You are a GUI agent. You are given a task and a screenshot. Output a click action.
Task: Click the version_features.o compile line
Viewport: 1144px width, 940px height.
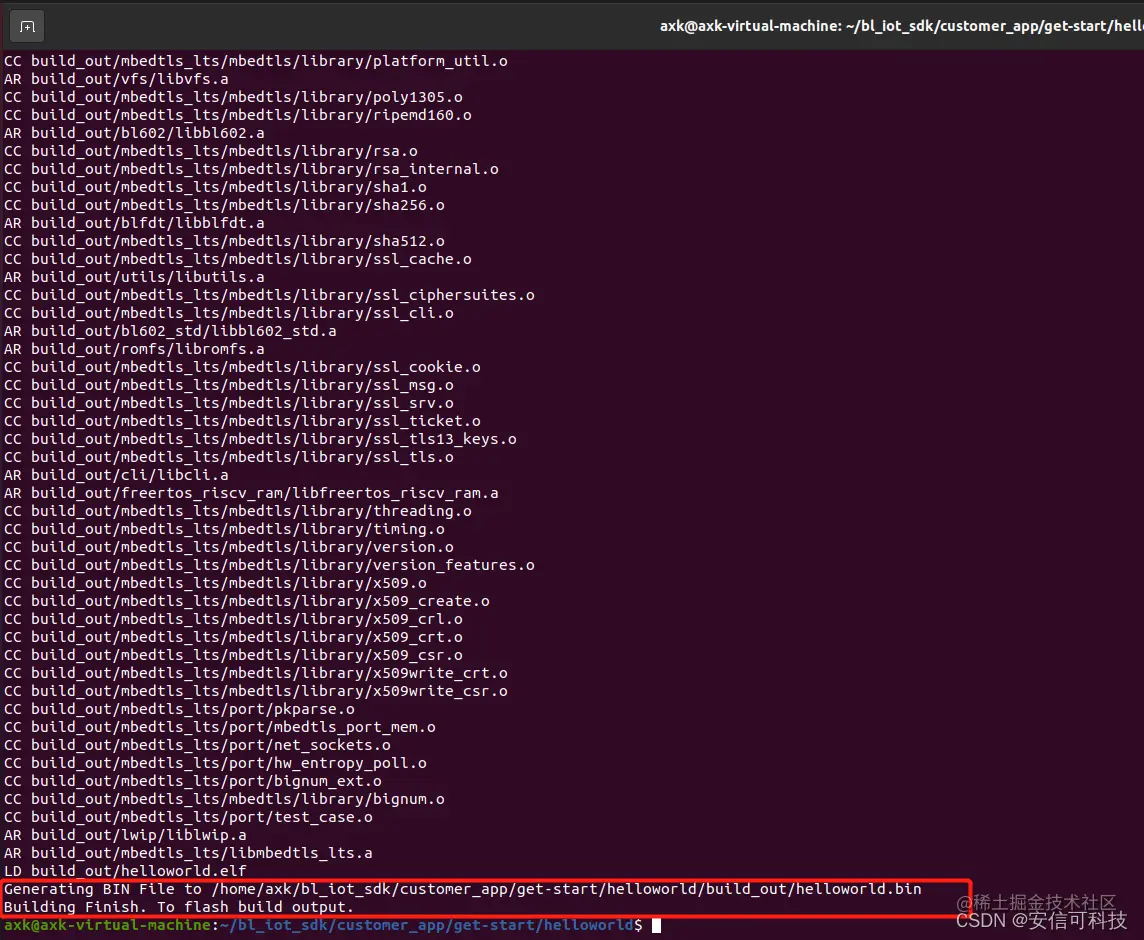pyautogui.click(x=269, y=565)
